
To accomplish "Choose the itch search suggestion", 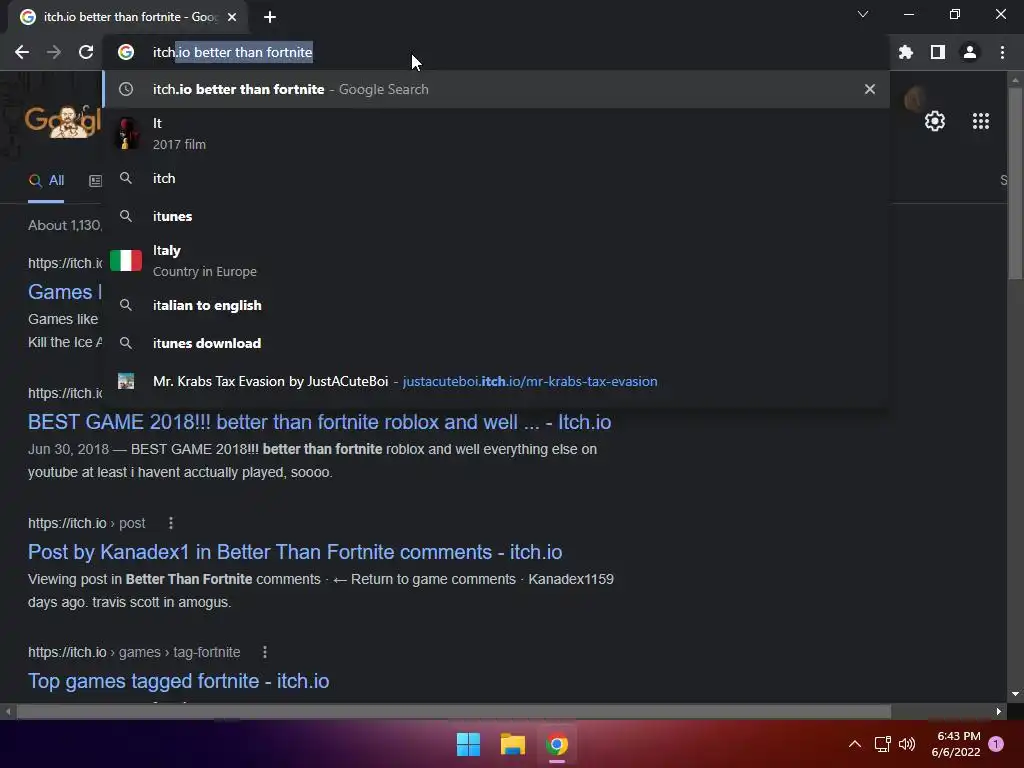I will click(x=496, y=178).
